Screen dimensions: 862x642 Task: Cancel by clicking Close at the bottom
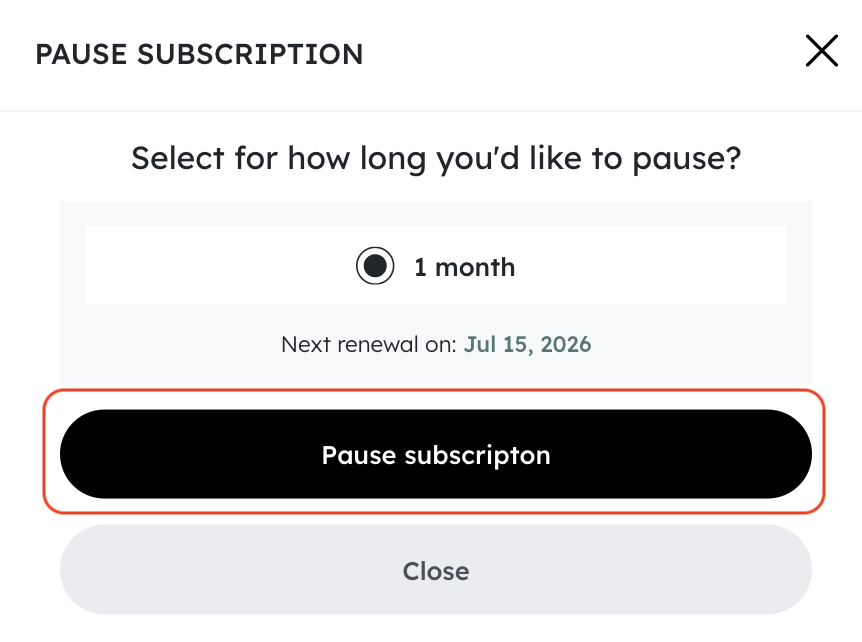(436, 570)
